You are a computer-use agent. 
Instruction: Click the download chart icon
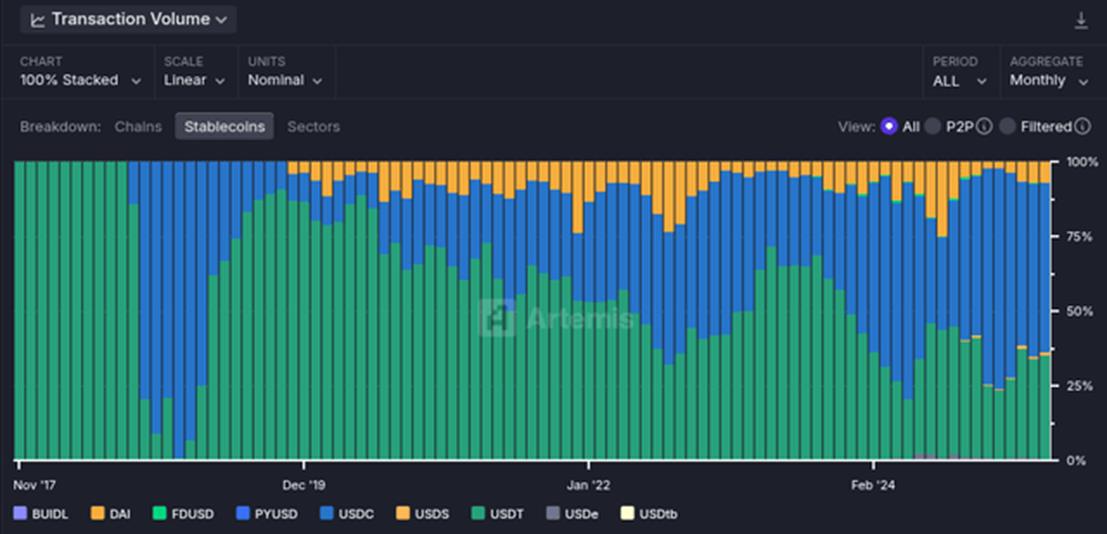[1080, 20]
